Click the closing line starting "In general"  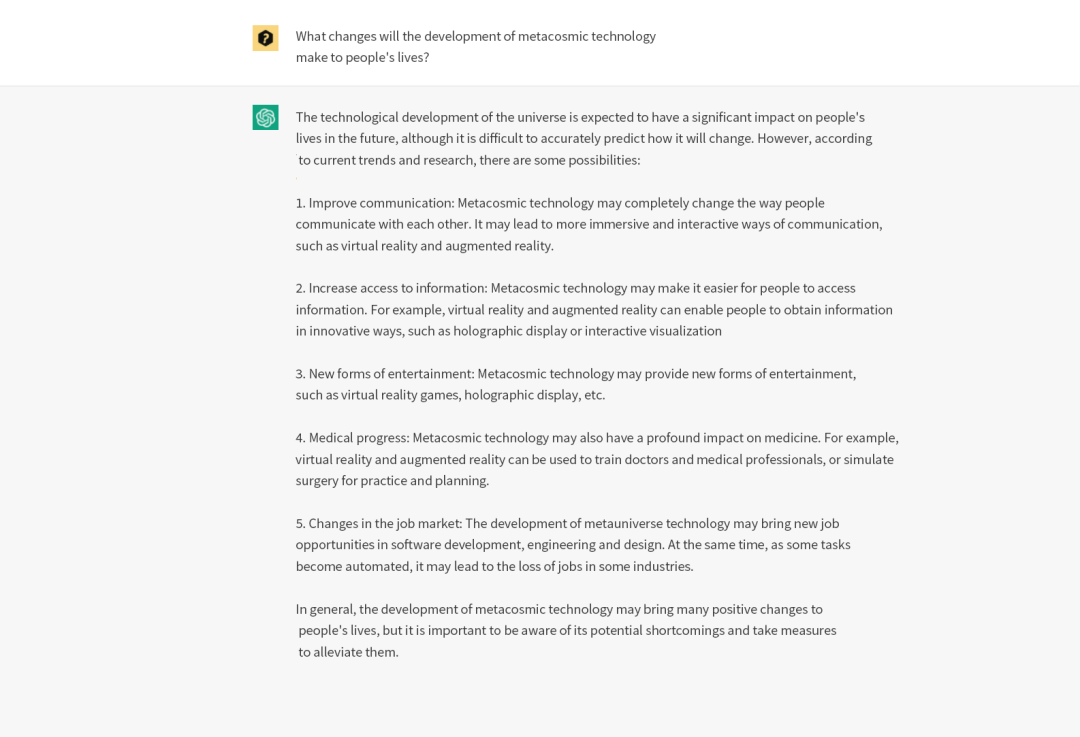(559, 609)
